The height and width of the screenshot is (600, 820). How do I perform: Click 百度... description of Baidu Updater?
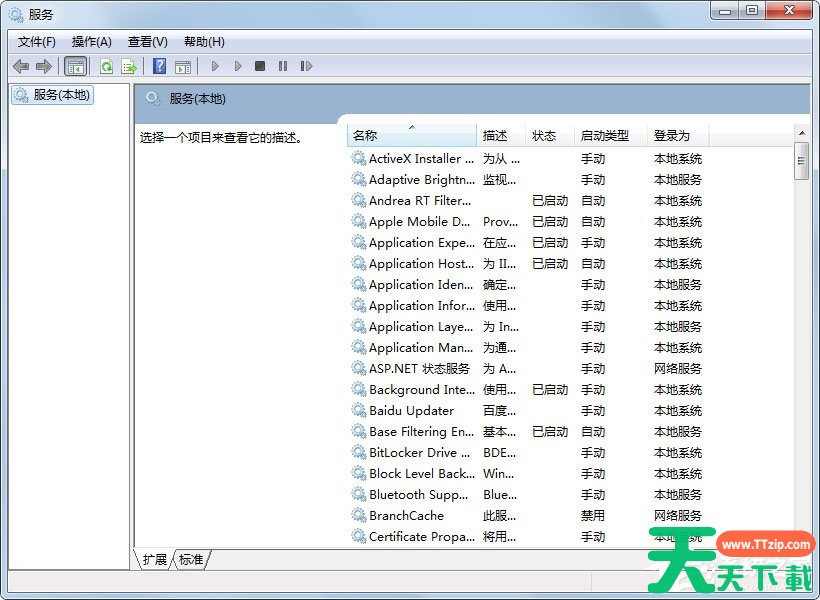499,411
